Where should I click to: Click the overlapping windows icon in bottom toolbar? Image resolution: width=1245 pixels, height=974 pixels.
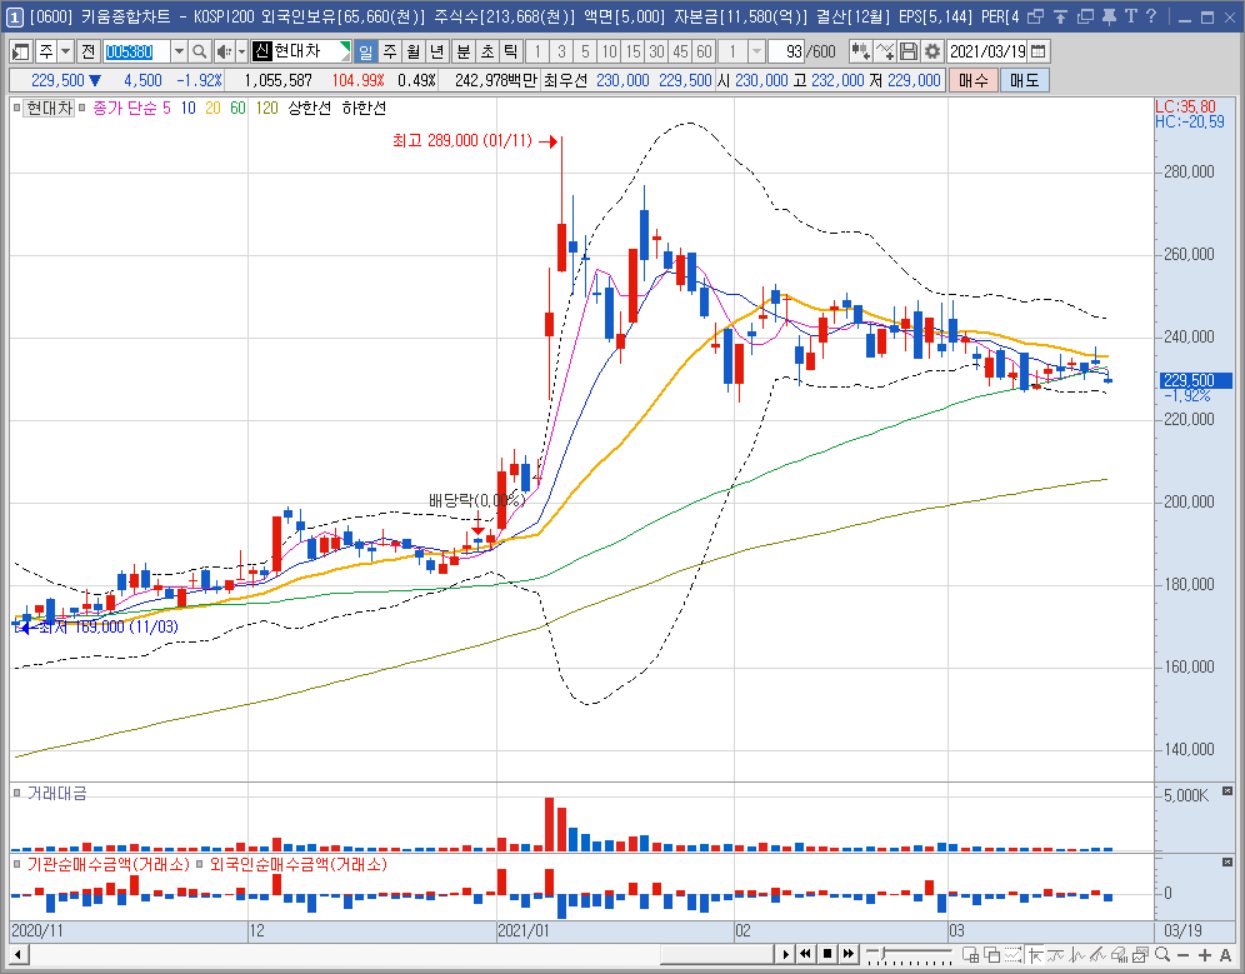click(x=992, y=955)
